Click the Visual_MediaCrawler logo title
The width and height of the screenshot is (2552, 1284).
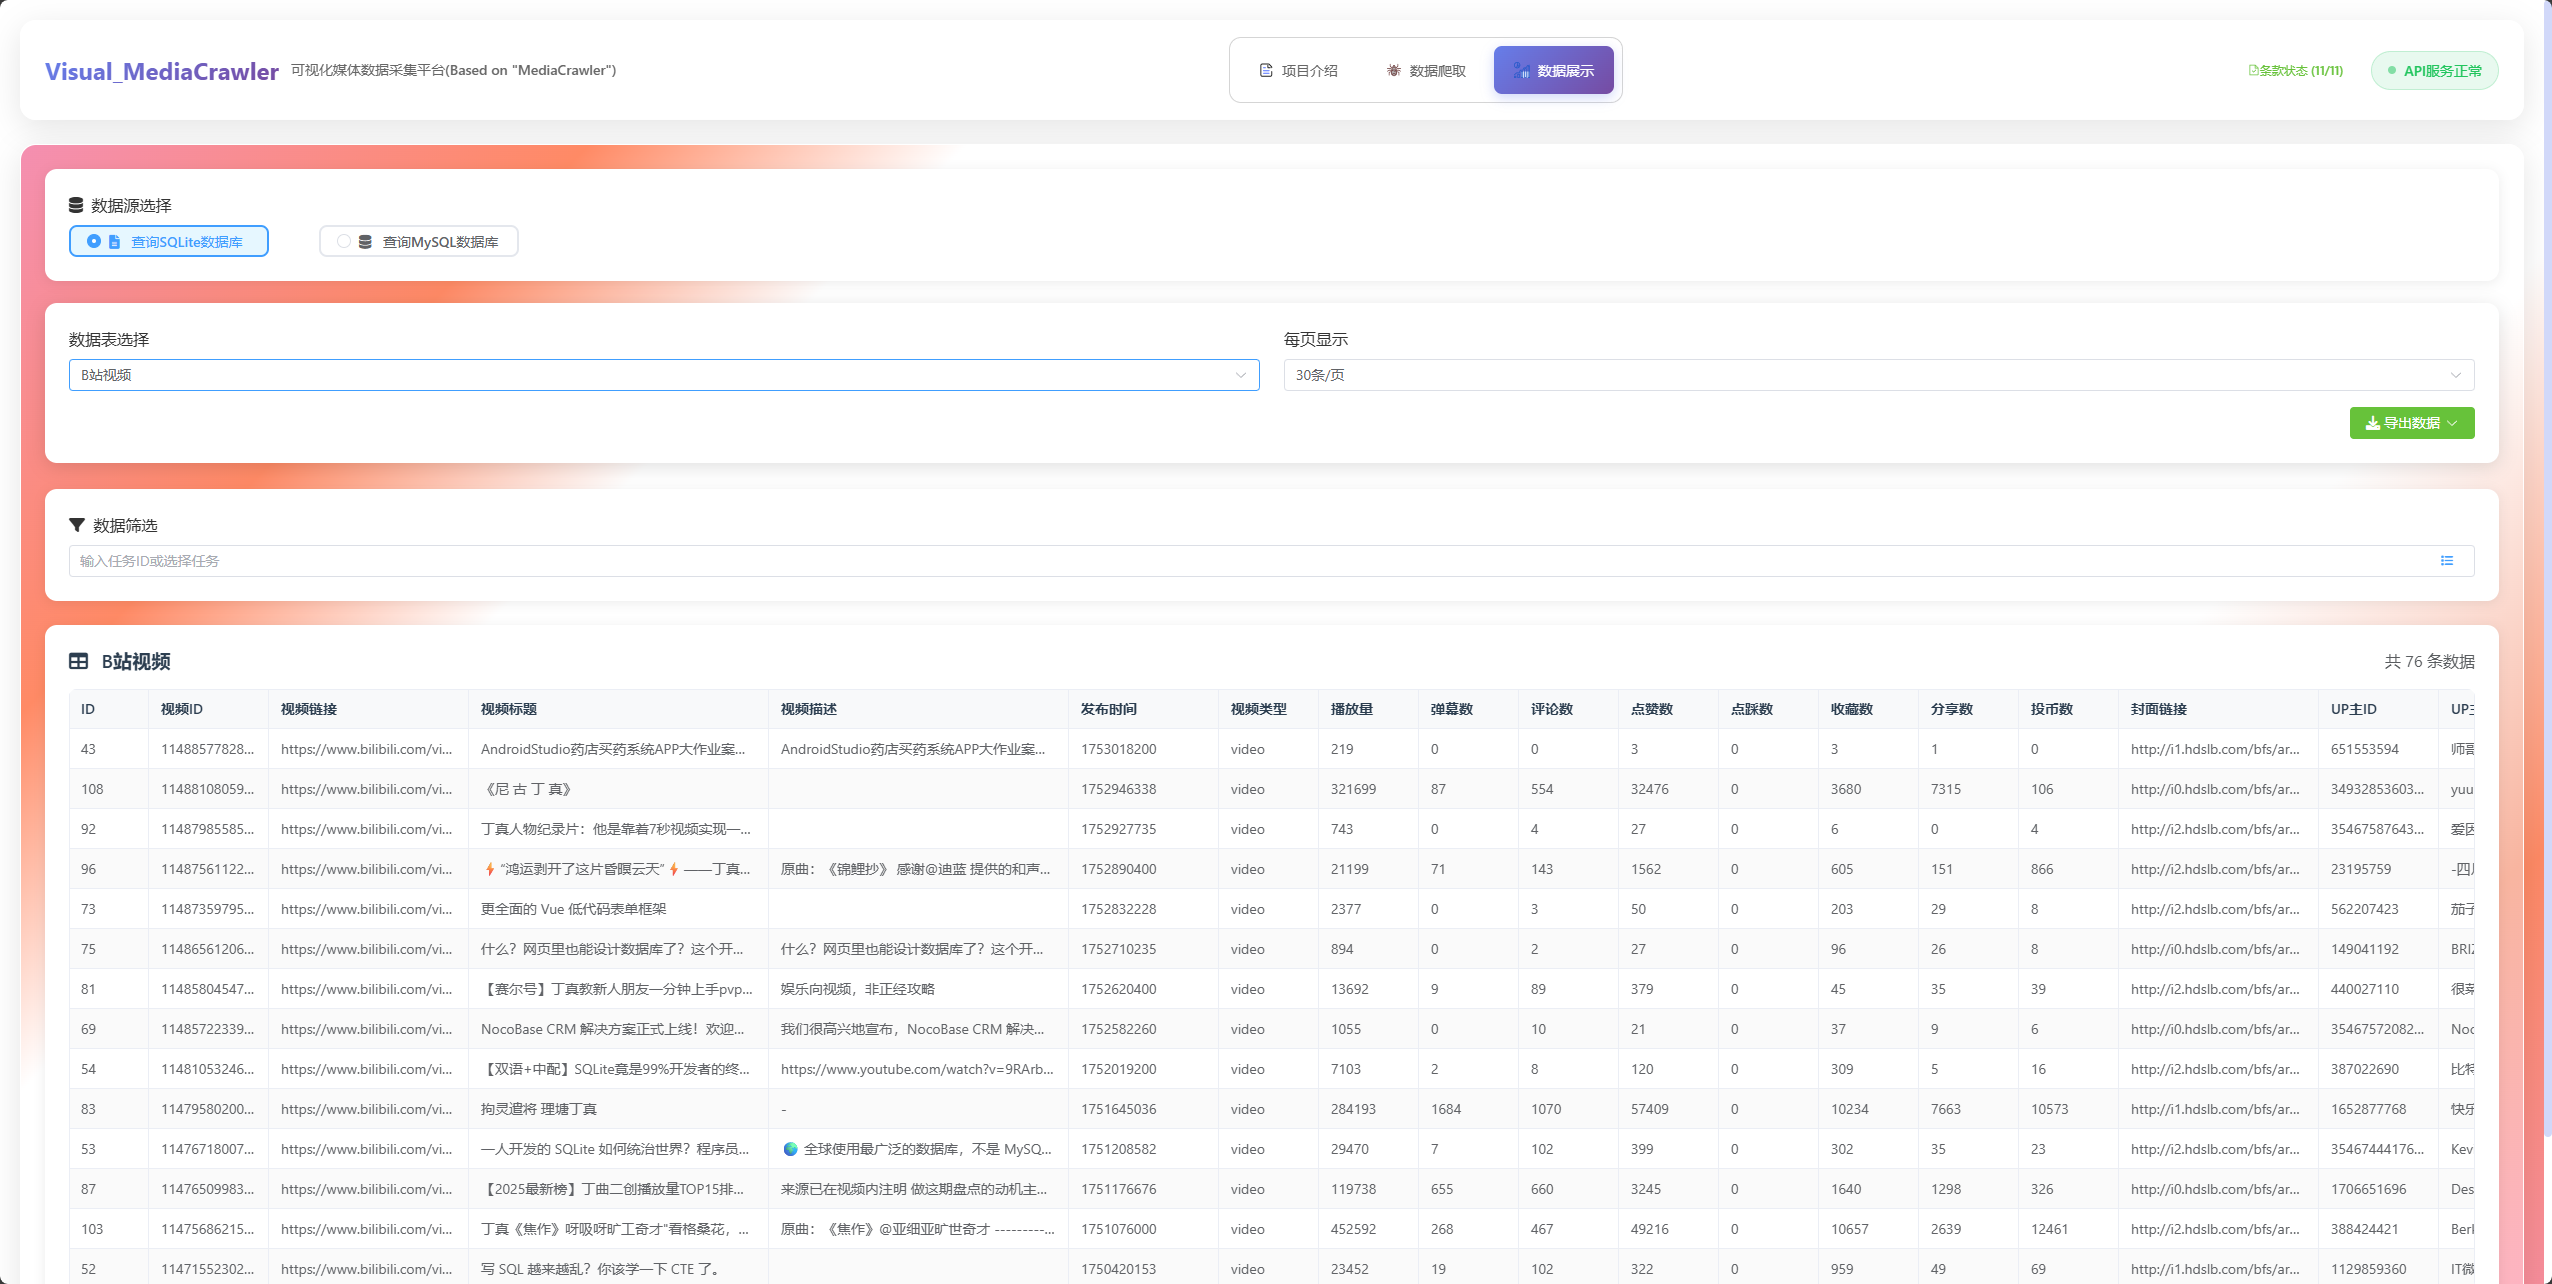[162, 71]
